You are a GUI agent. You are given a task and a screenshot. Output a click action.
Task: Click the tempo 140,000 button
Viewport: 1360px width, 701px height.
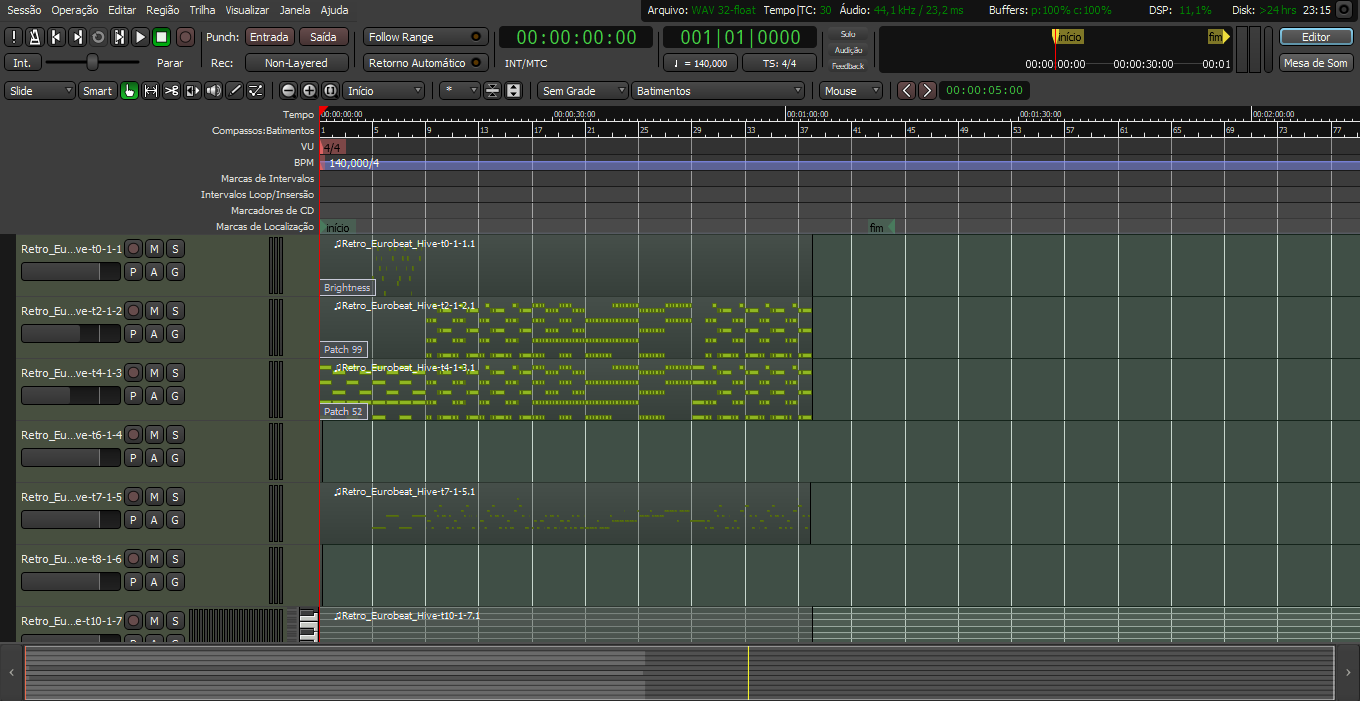pos(700,62)
